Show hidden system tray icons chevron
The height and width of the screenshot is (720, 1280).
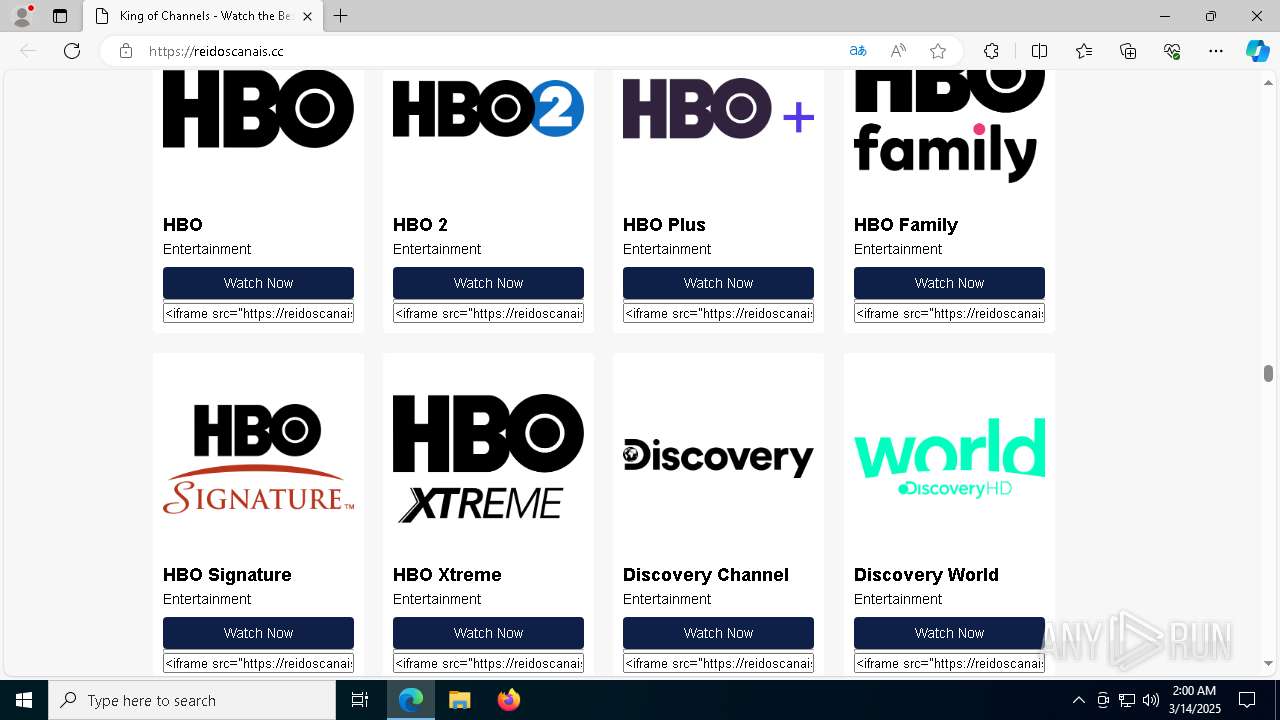[x=1078, y=700]
